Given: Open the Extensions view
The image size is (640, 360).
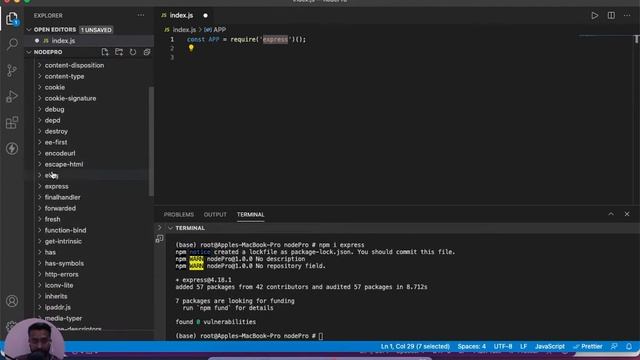Looking at the screenshot, I should (12, 122).
